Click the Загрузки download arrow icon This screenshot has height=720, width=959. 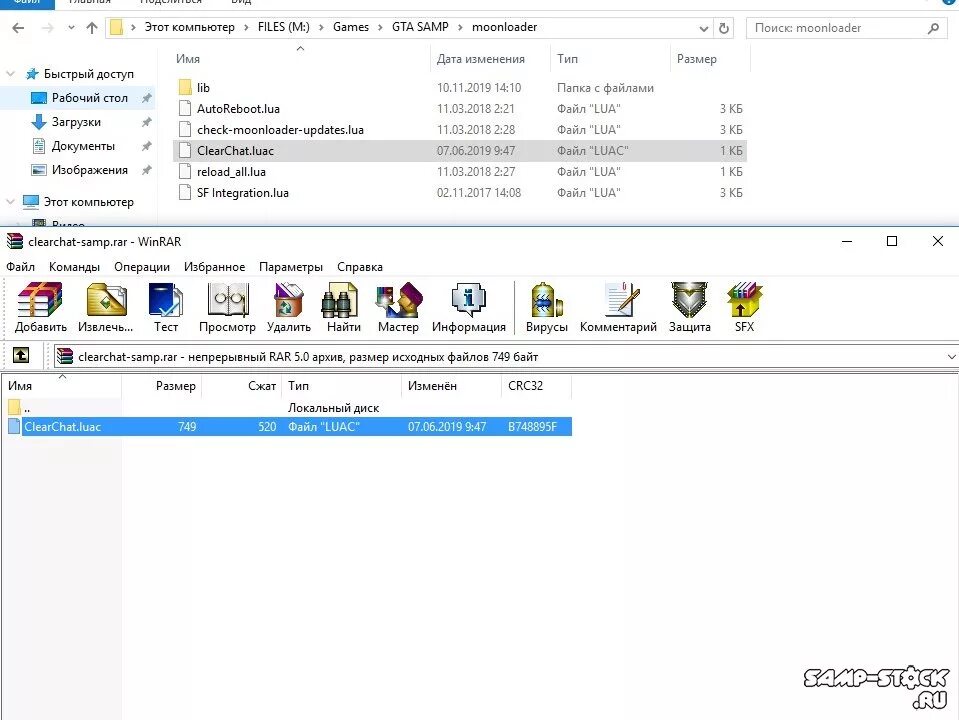(39, 122)
